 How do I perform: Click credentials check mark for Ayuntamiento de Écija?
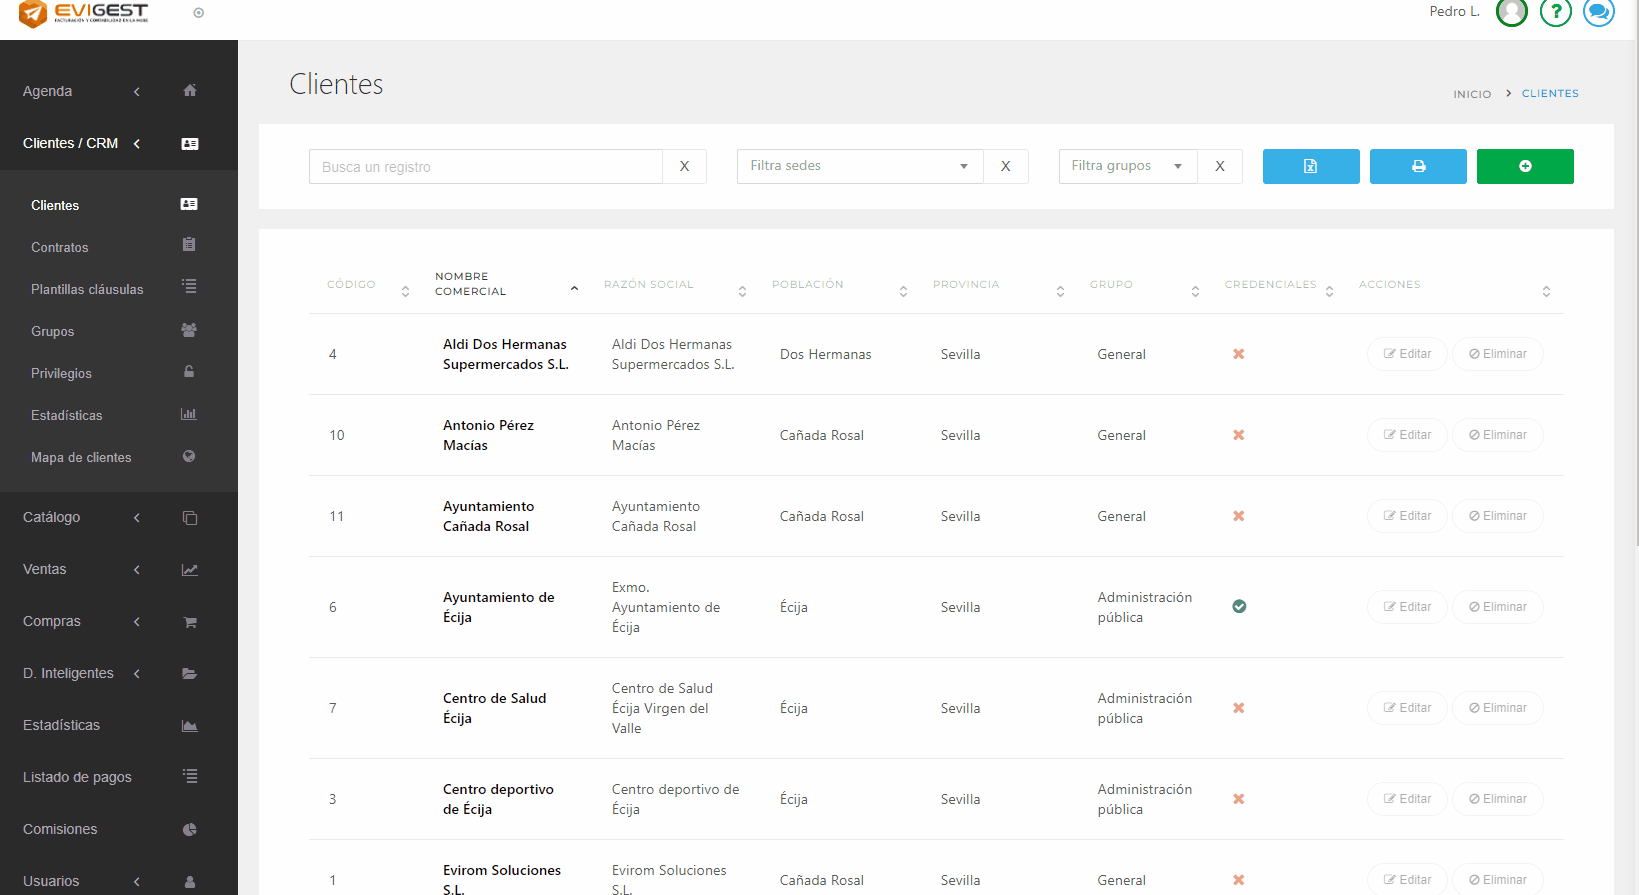coord(1239,607)
